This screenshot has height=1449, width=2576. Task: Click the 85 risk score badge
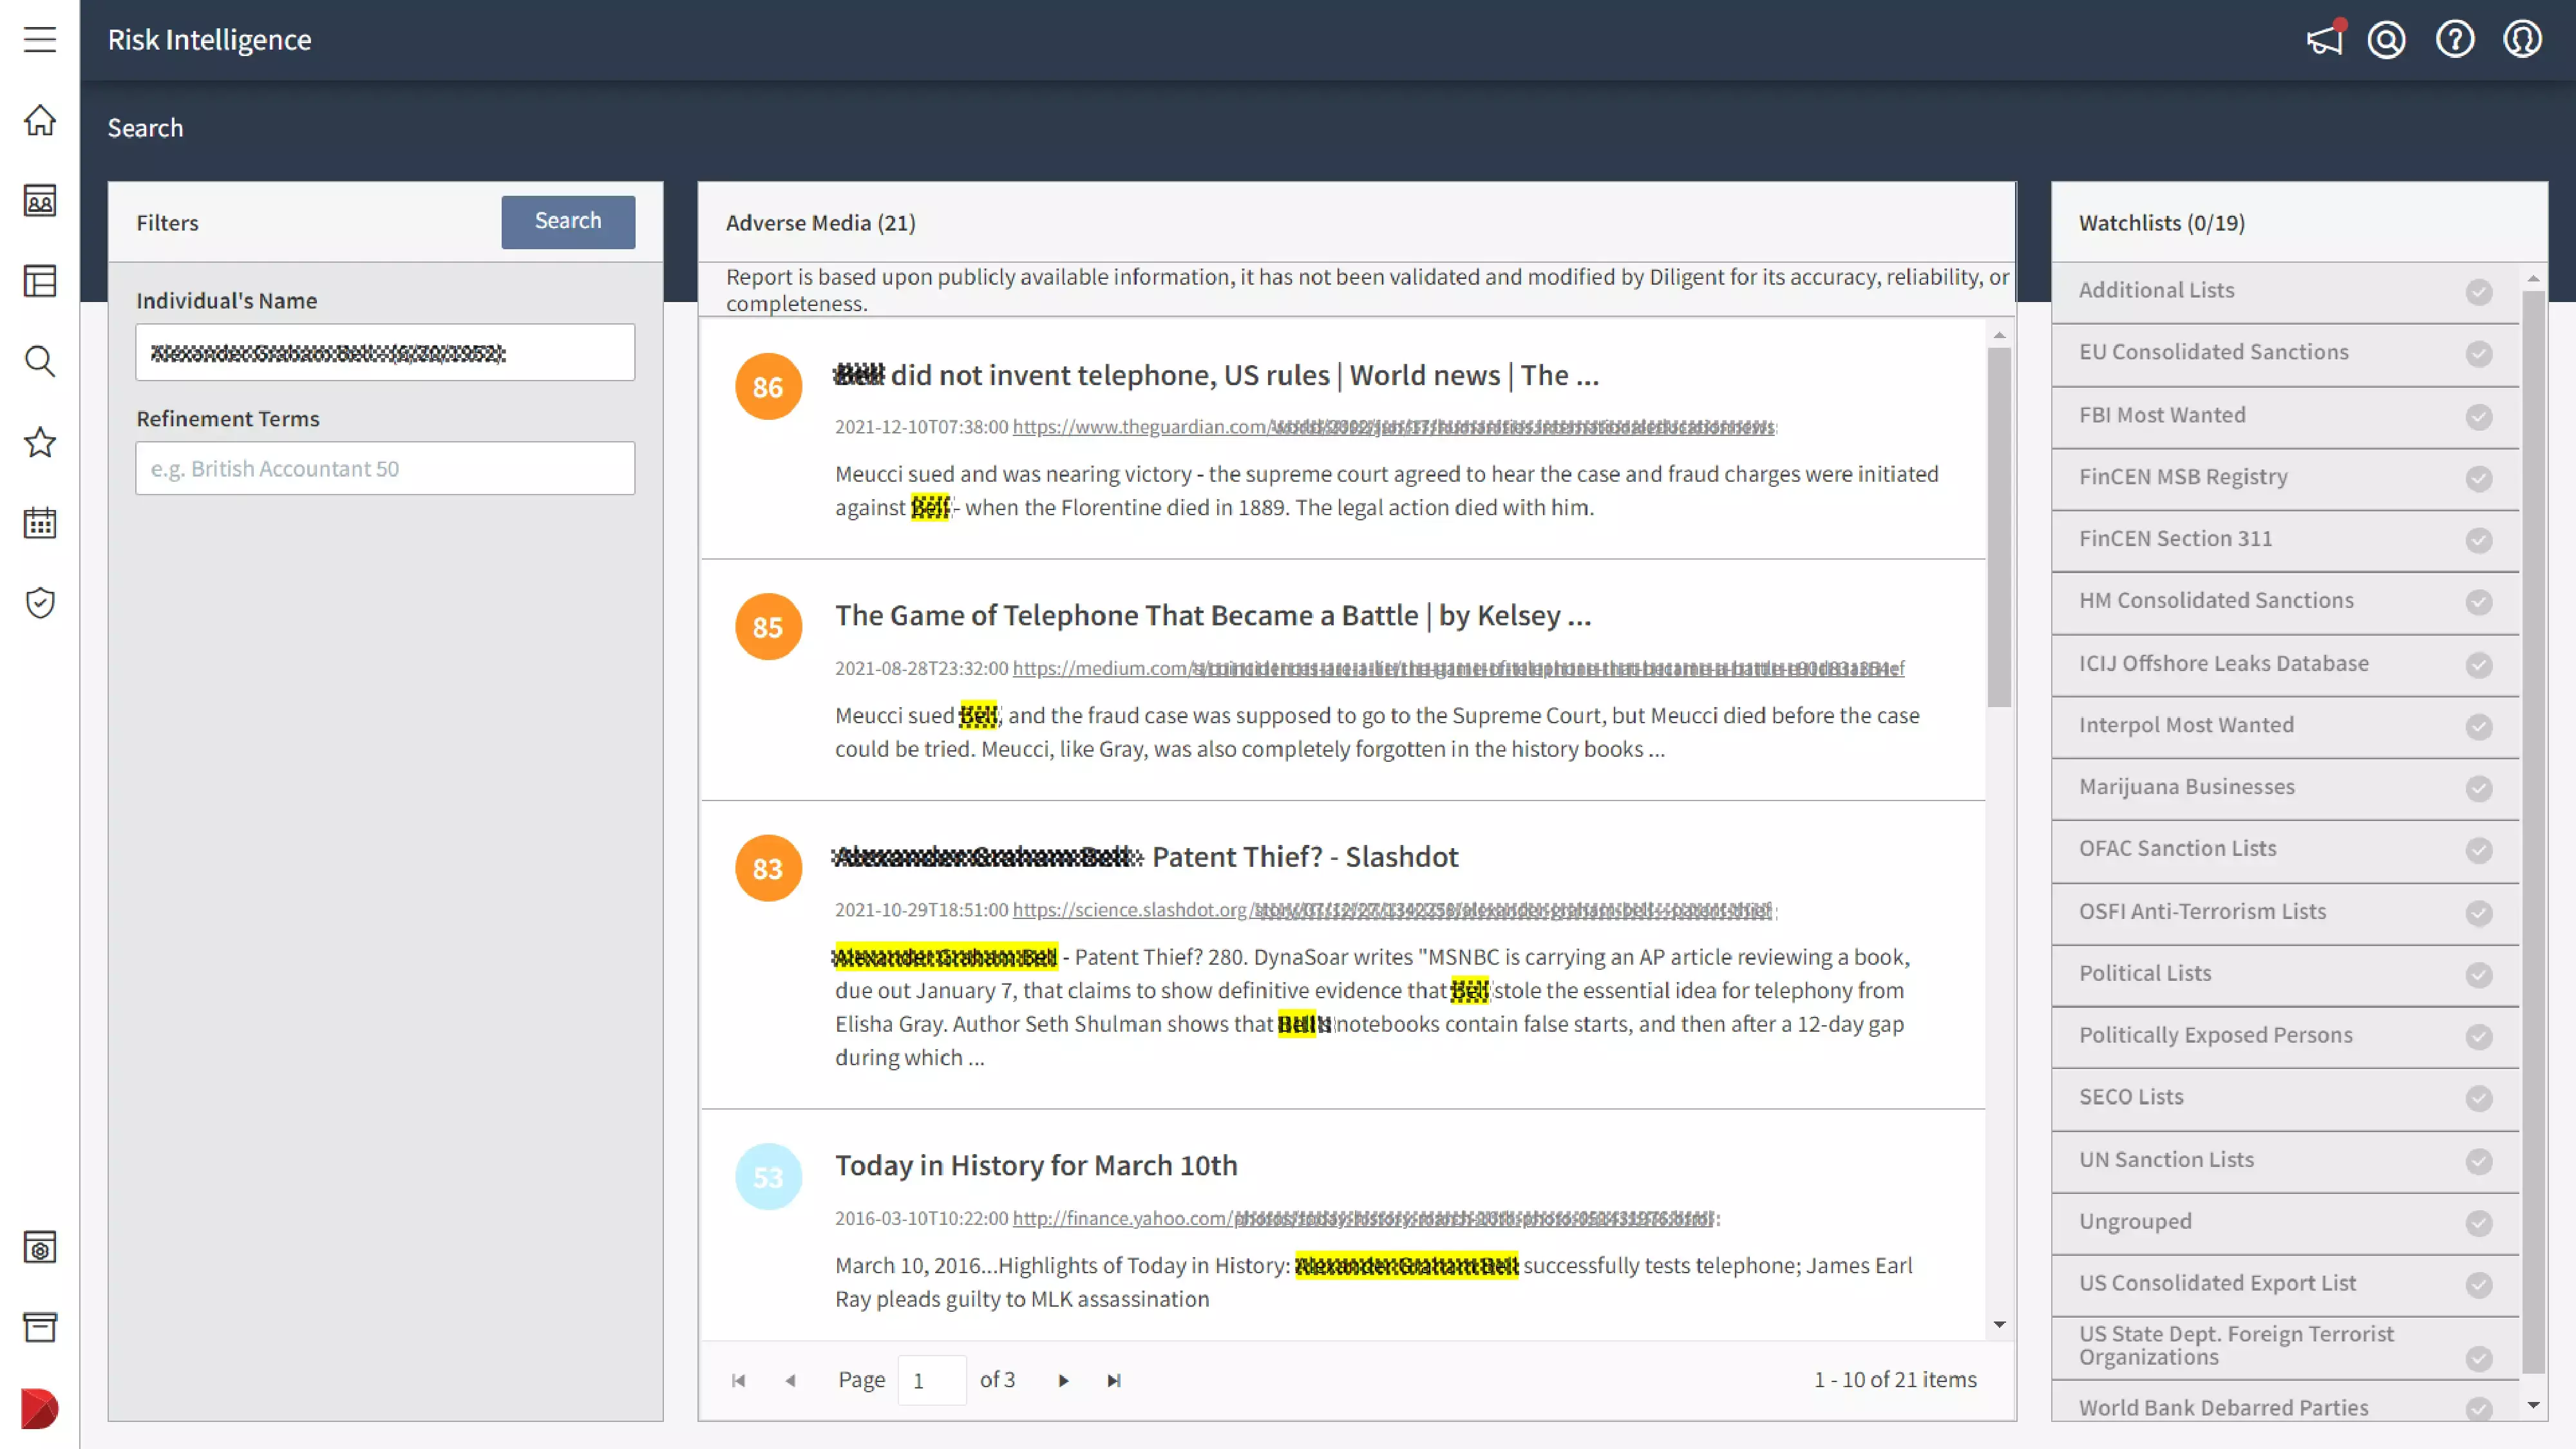768,627
